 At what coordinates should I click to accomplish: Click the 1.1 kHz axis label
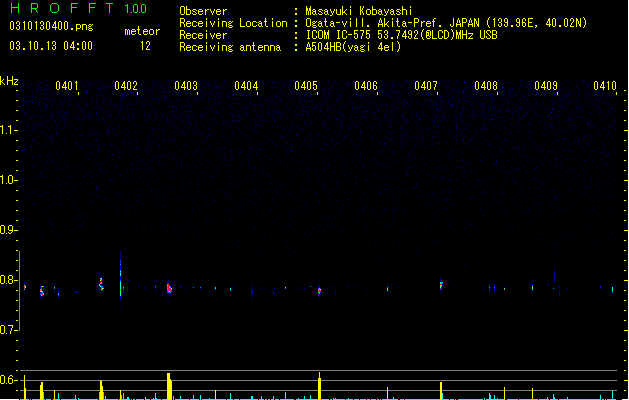click(x=8, y=130)
